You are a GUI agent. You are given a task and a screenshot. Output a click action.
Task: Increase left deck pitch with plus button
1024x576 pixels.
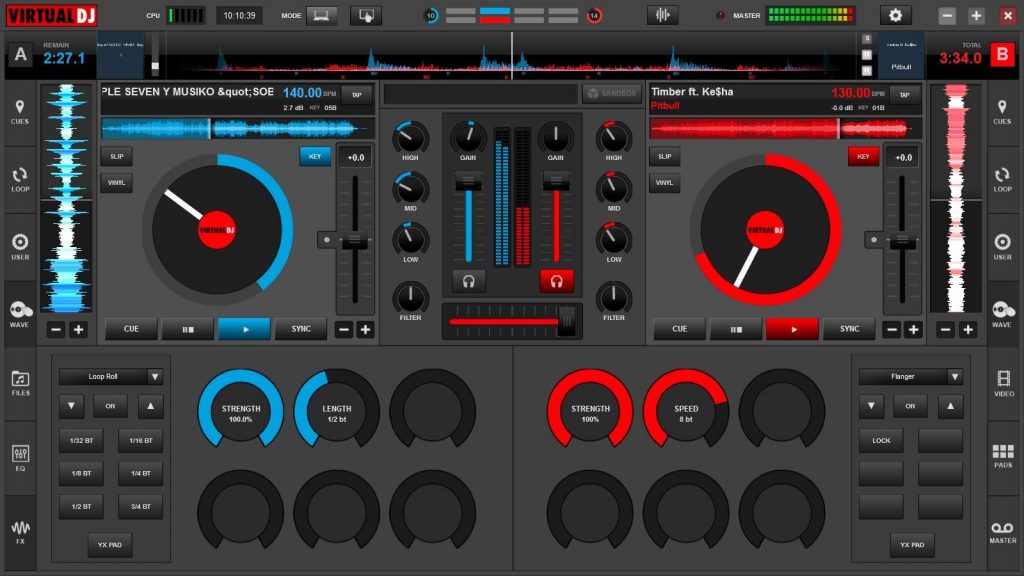(366, 329)
